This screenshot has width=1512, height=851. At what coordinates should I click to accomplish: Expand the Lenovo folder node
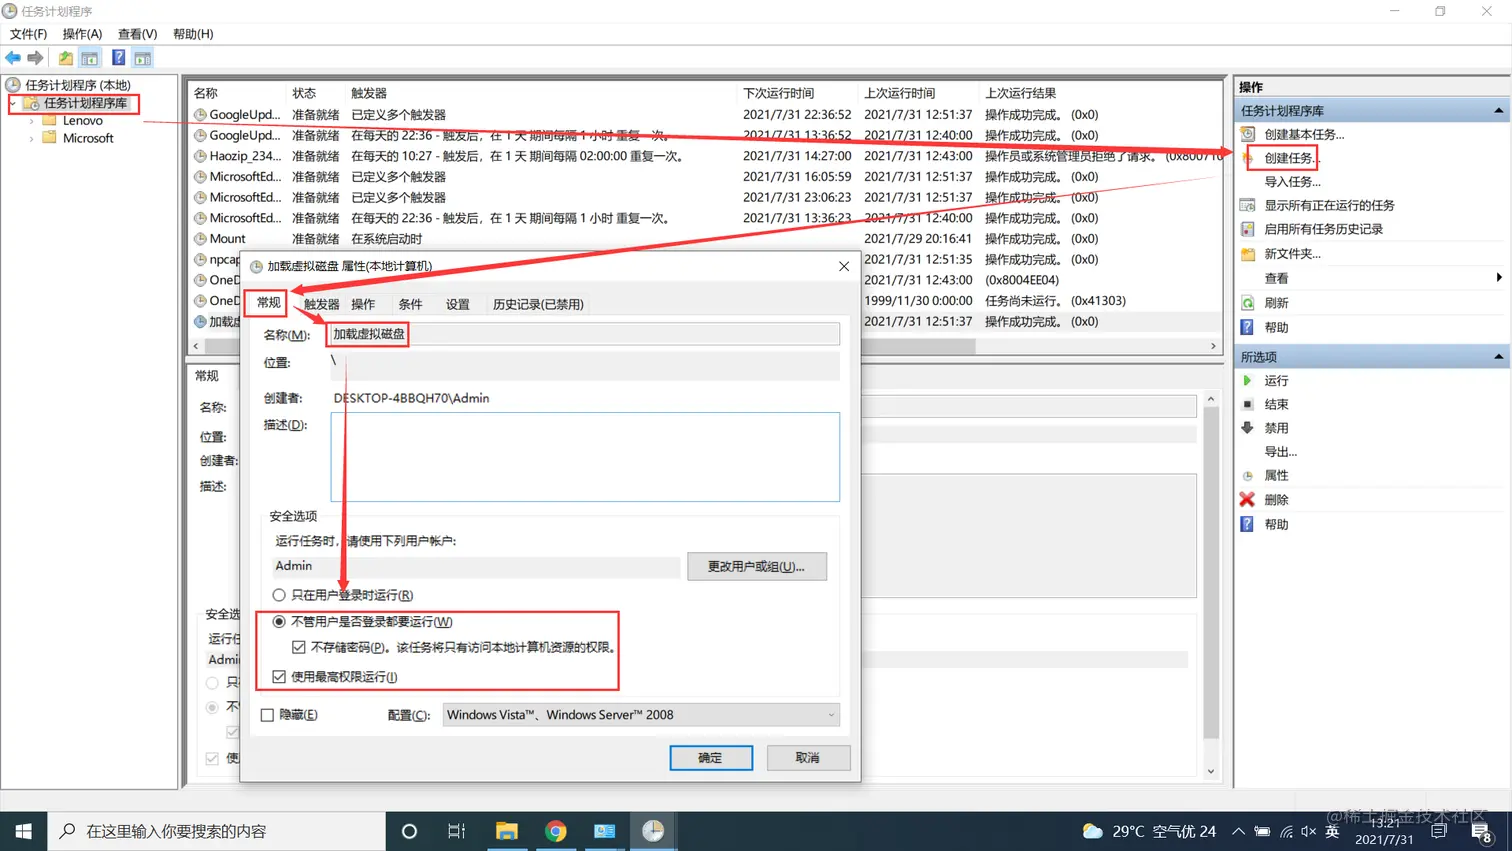[x=32, y=121]
